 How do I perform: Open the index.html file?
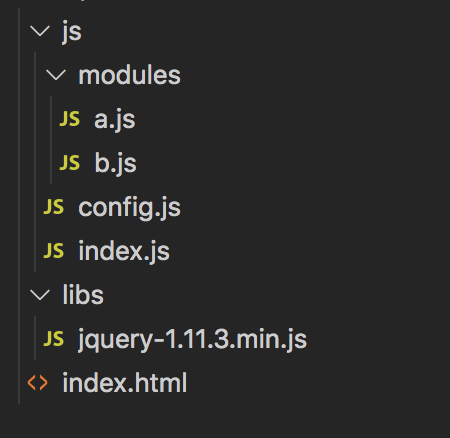point(125,383)
